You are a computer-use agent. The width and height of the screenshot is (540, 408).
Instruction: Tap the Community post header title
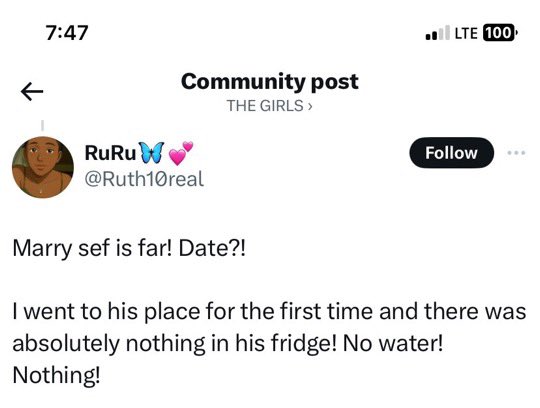click(x=270, y=82)
